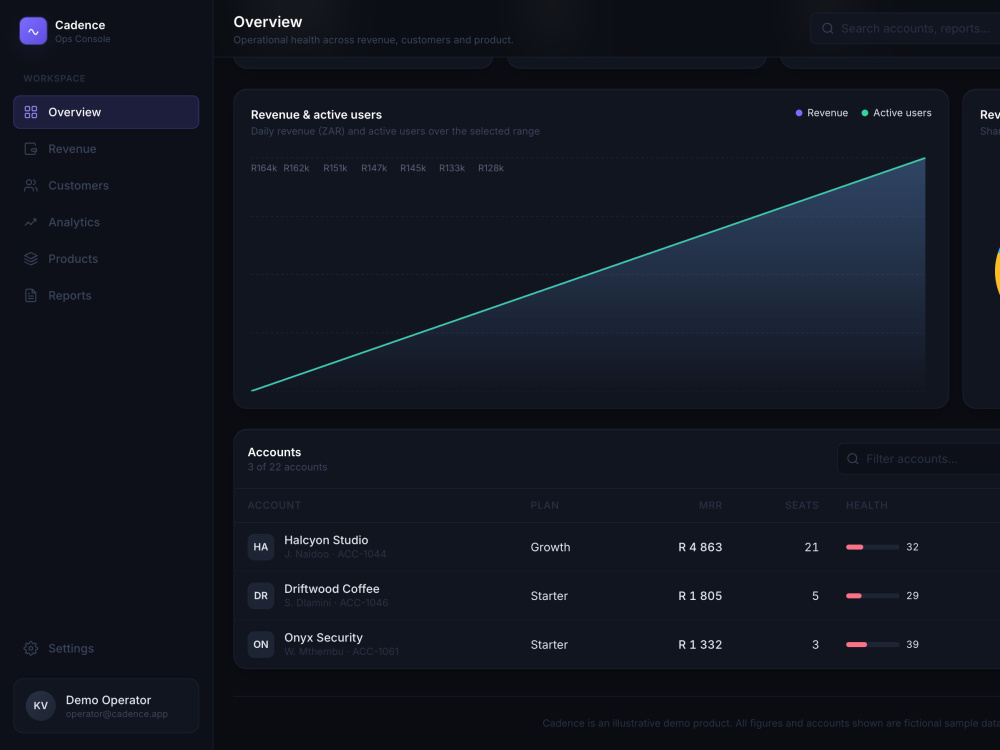Sort by the ACCOUNT column header
Screen dimensions: 1000x750
274,505
